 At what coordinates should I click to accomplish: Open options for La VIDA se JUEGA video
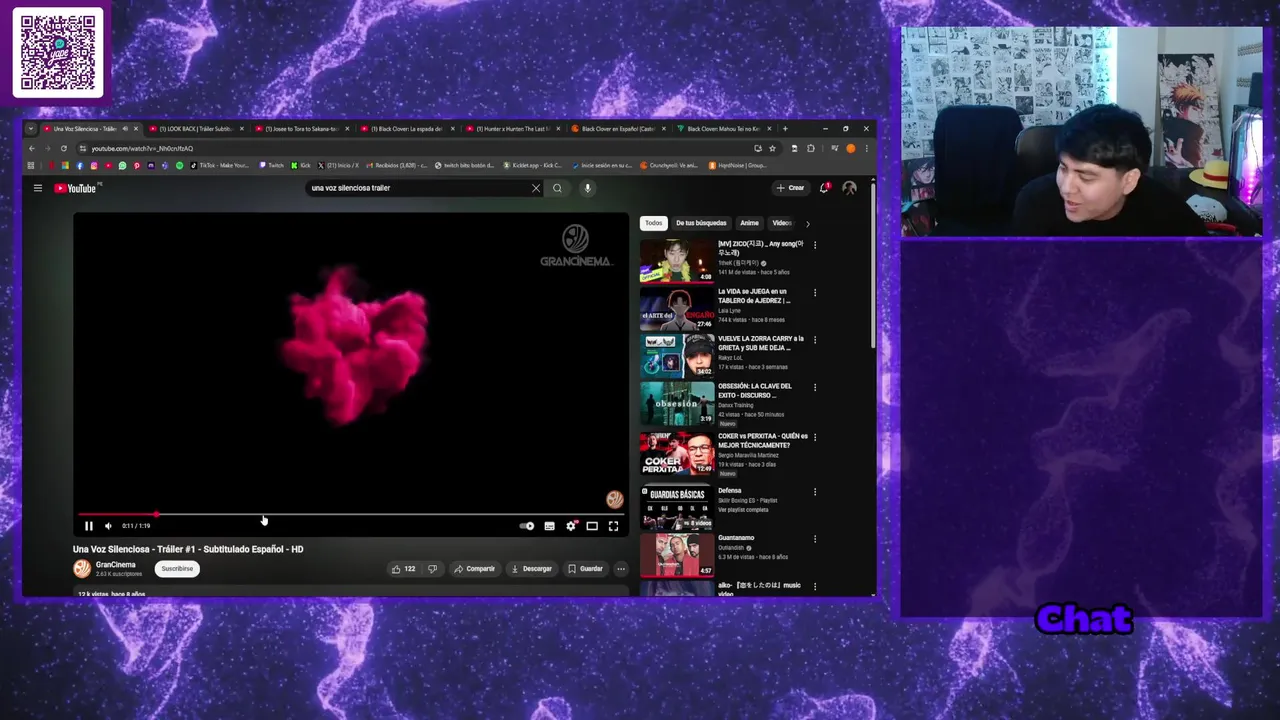[814, 293]
